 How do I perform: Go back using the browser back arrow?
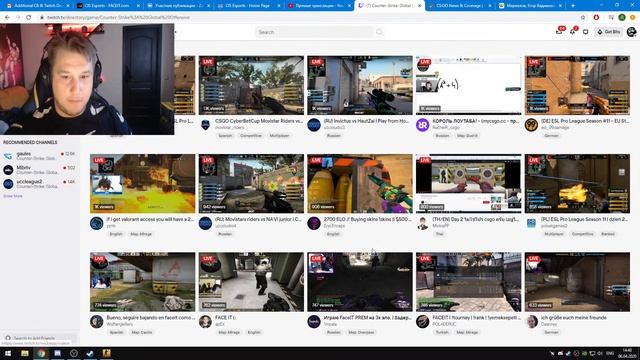(x=7, y=18)
